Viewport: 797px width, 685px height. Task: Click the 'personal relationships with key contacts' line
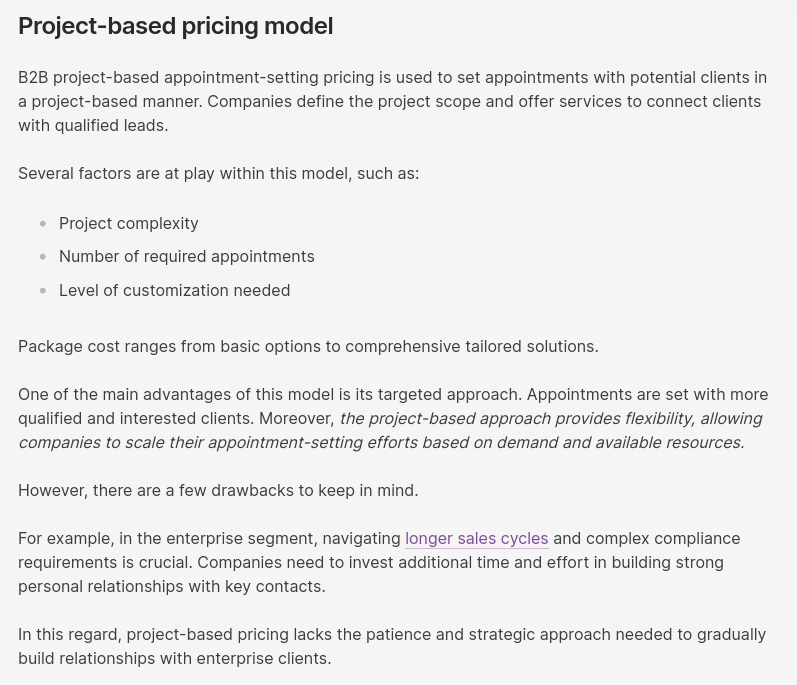[x=171, y=586]
